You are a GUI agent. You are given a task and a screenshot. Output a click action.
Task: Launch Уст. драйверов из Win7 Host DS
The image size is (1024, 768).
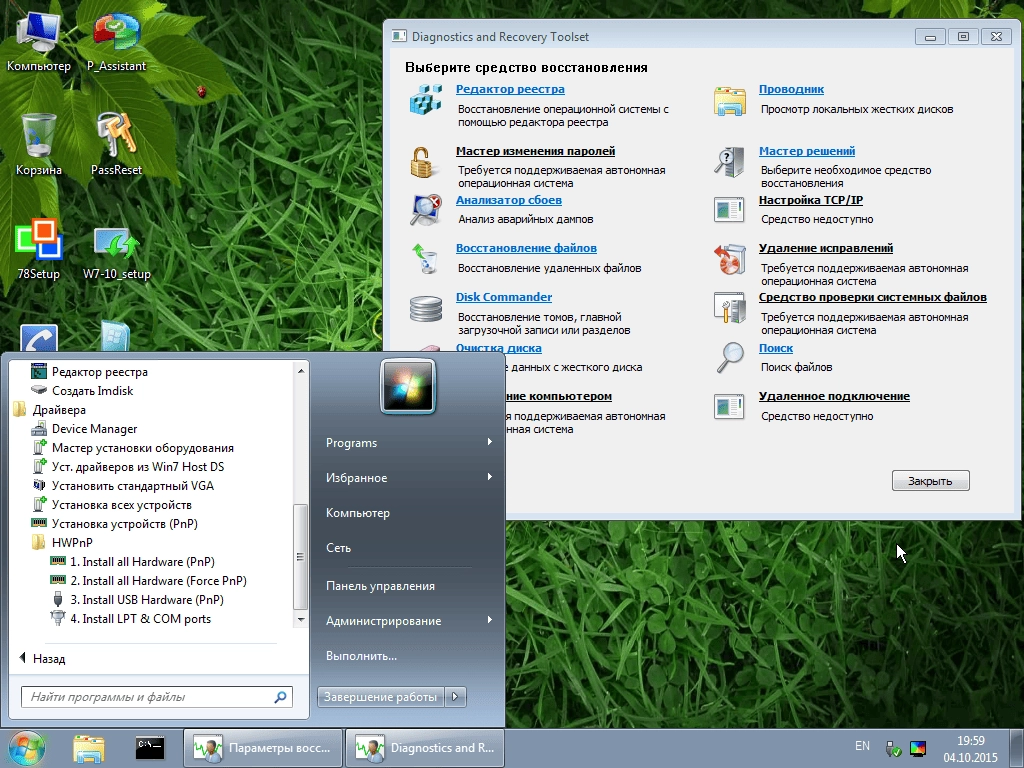[x=128, y=467]
